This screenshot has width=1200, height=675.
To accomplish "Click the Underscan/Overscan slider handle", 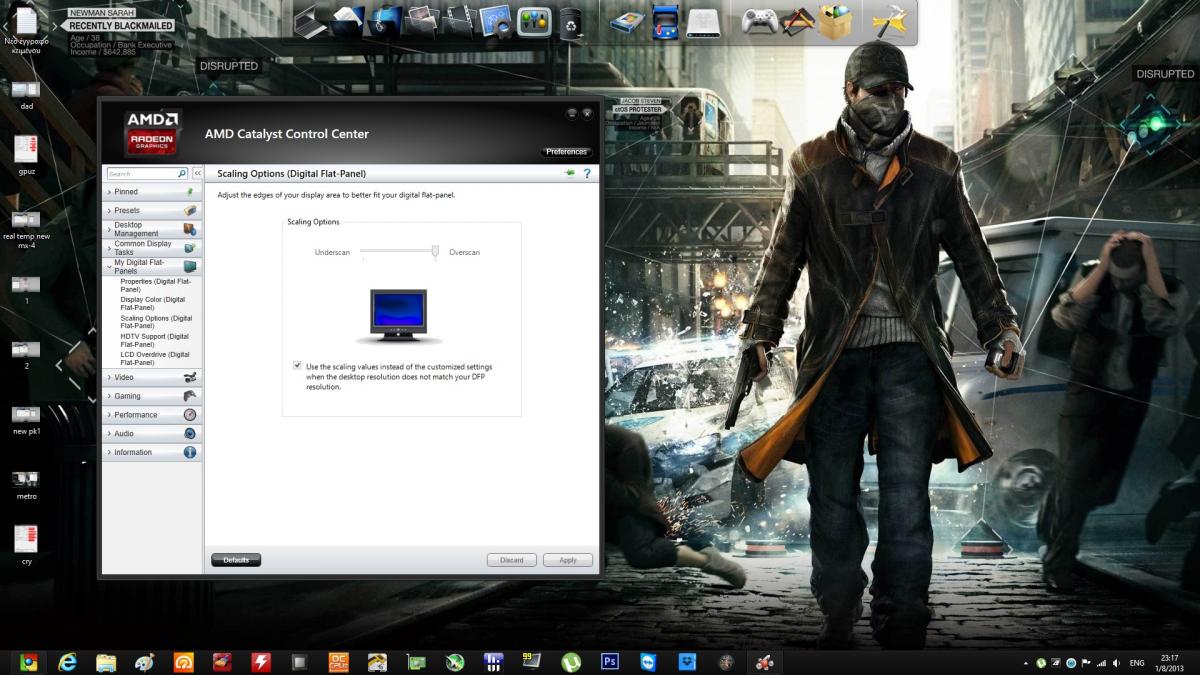I will click(435, 251).
